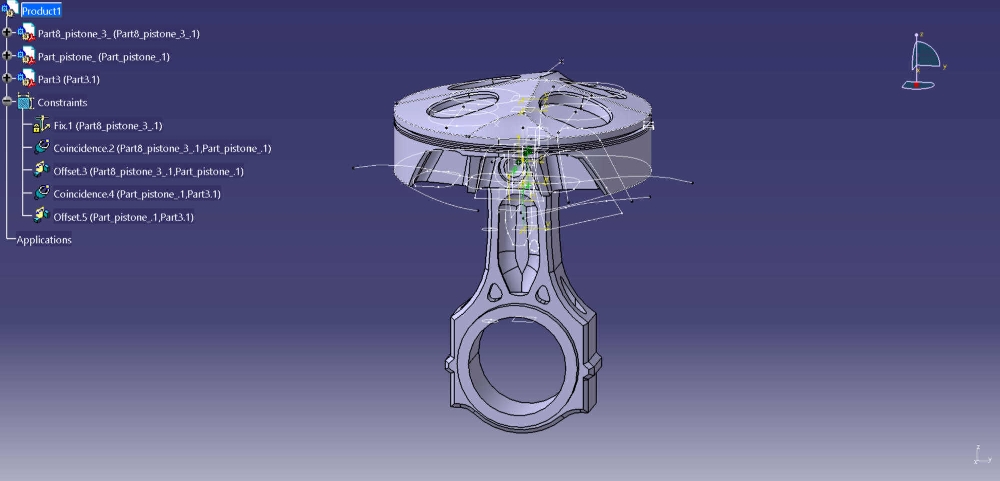Expand the Part3 (Part3.1) node
Image resolution: width=1000 pixels, height=481 pixels.
(7, 78)
